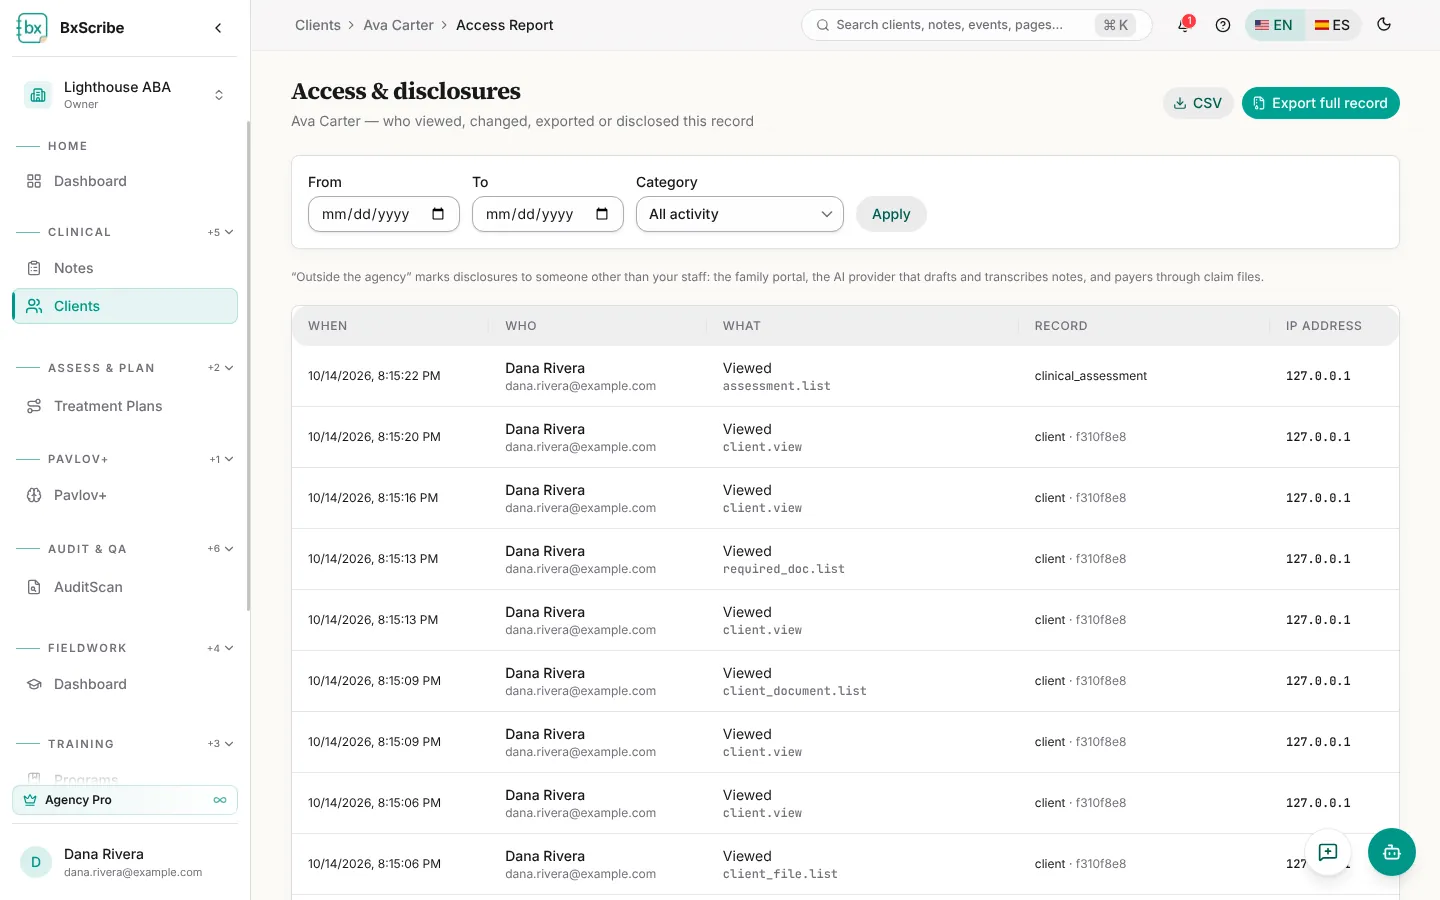Click Dana Rivera's avatar in sidebar
This screenshot has width=1440, height=900.
(x=36, y=862)
